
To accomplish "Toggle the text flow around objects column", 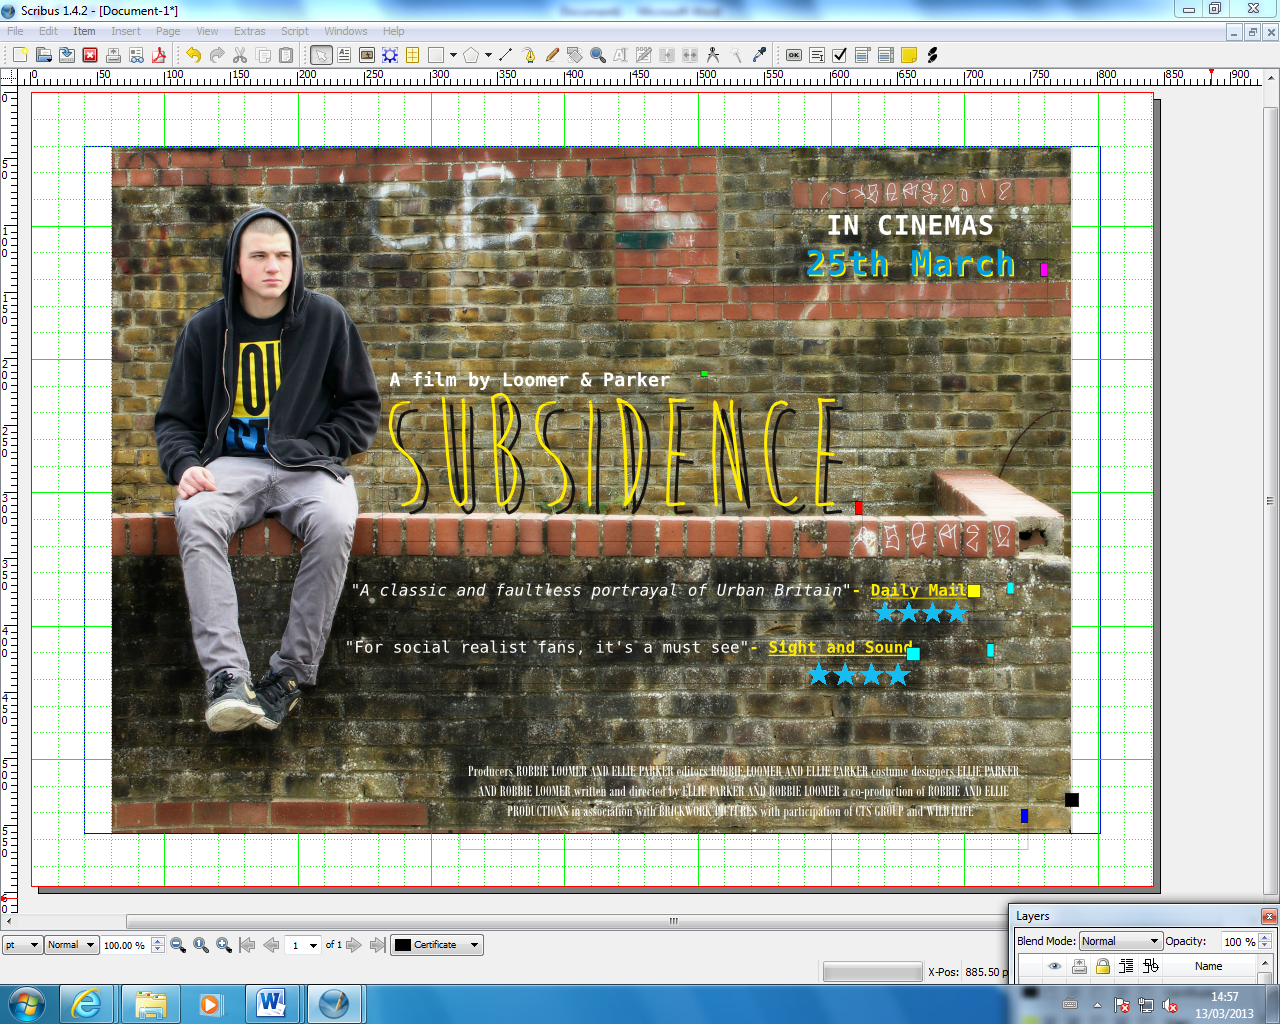I will pyautogui.click(x=1127, y=966).
